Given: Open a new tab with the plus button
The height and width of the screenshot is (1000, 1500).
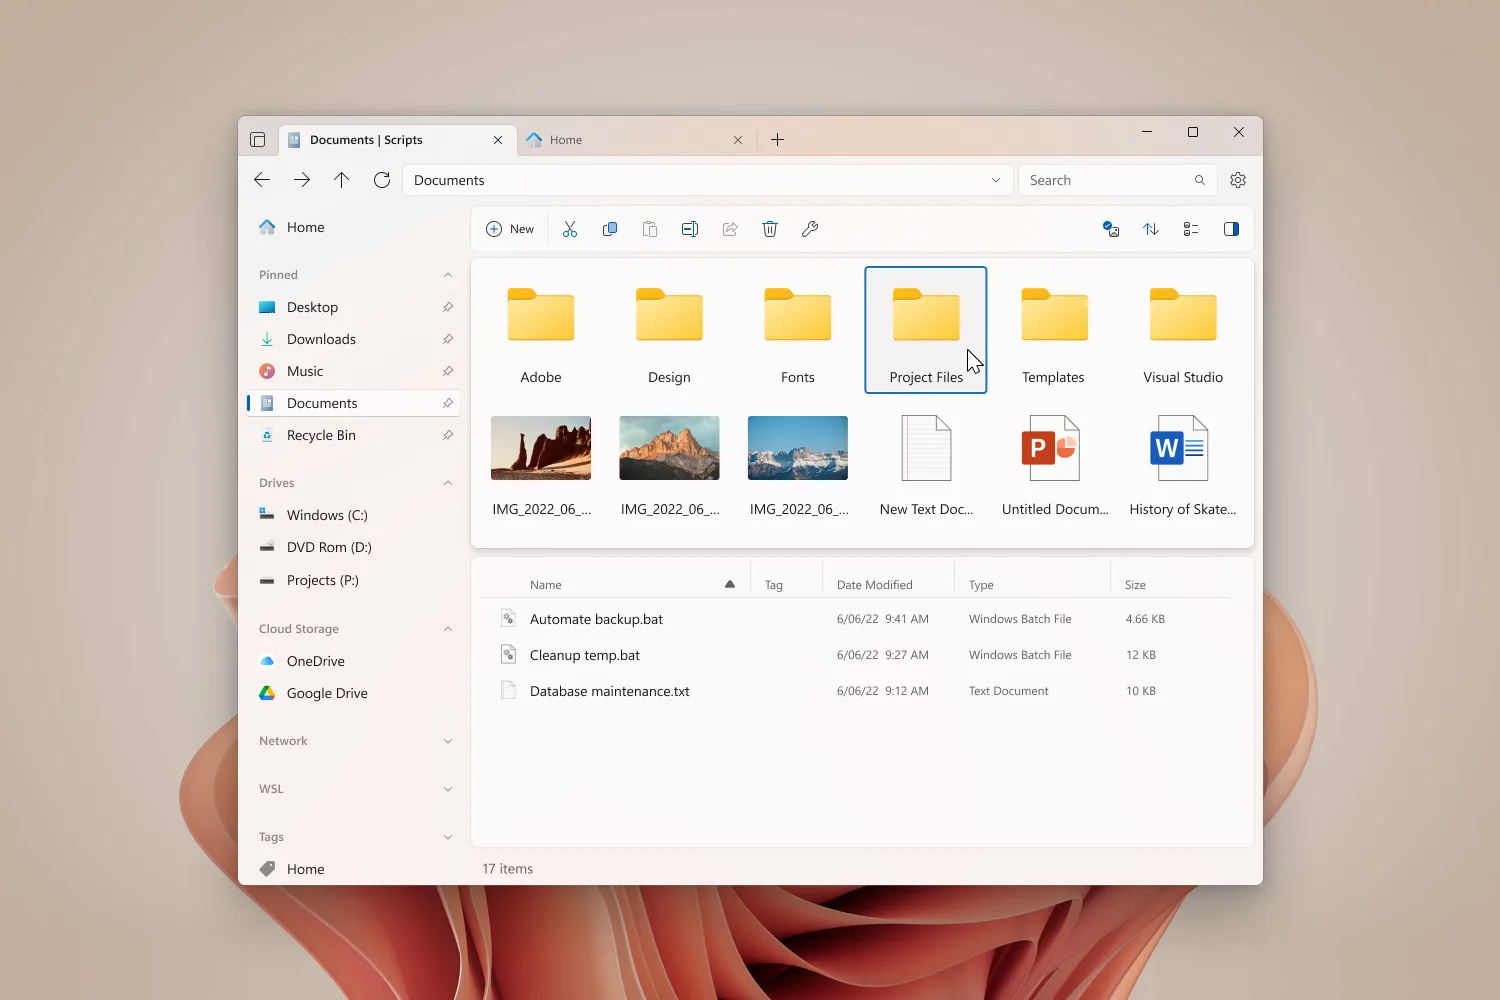Looking at the screenshot, I should click(778, 140).
